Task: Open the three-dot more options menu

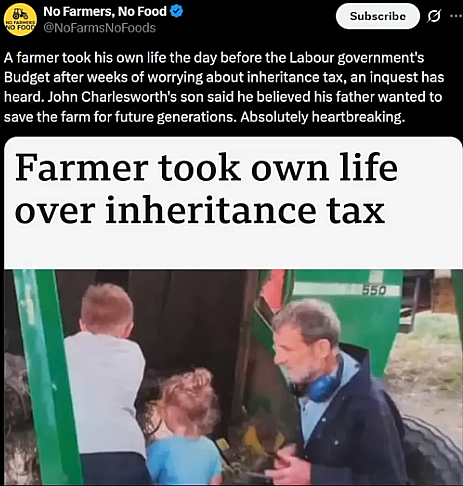Action: point(456,15)
